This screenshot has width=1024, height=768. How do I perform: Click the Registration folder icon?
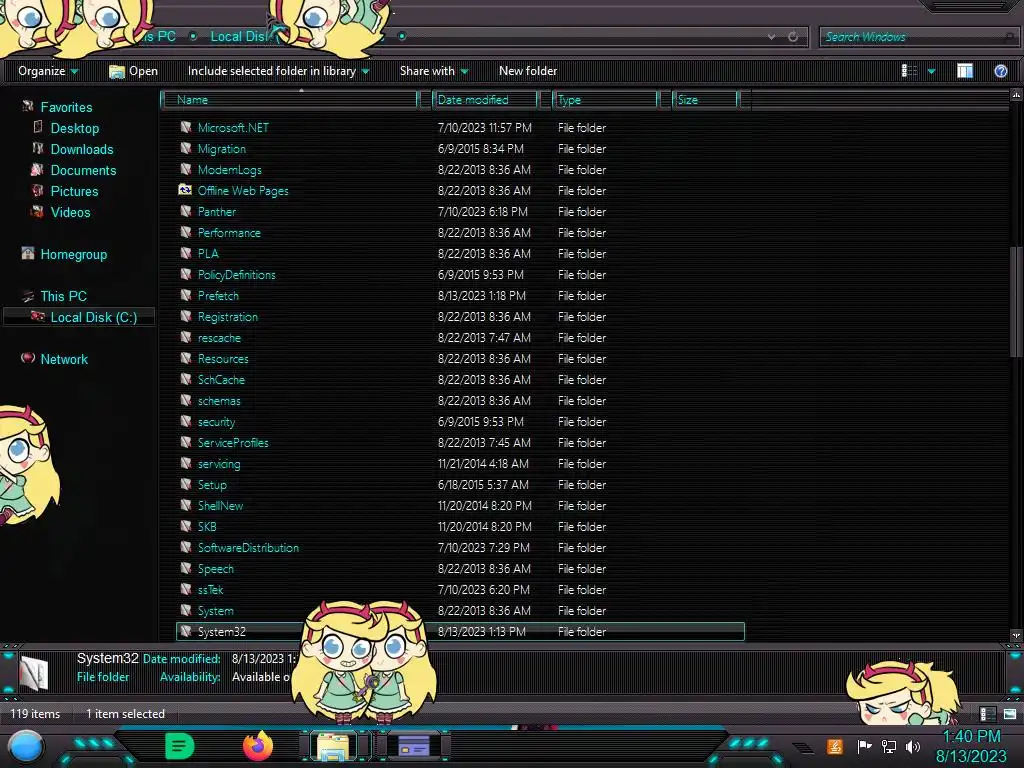coord(186,316)
